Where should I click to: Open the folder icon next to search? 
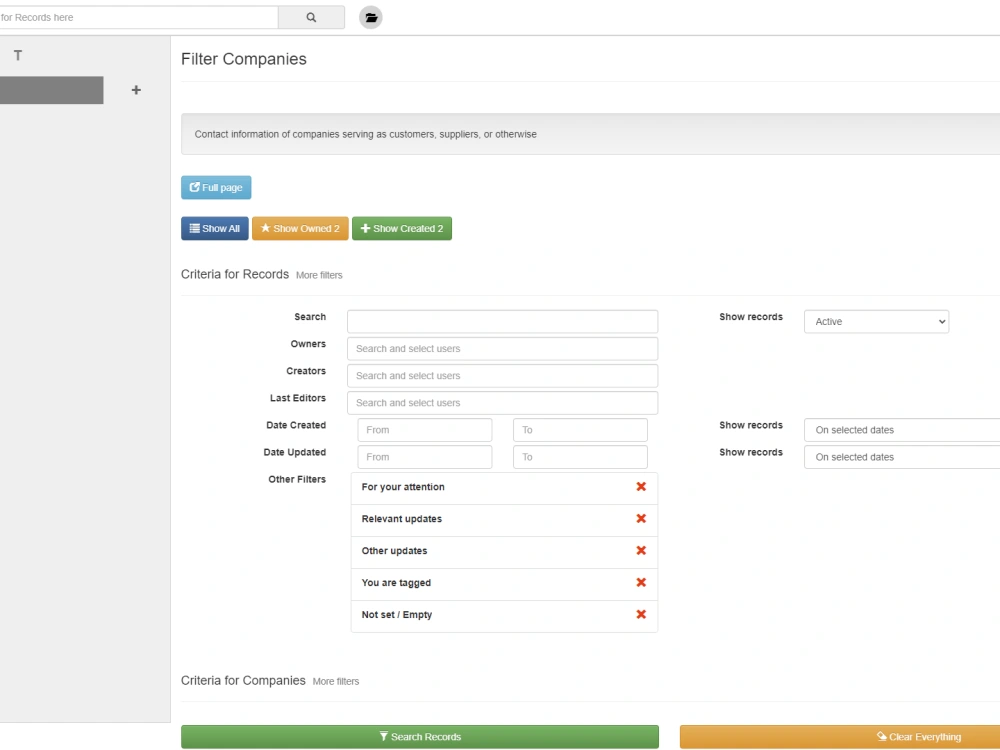pos(371,17)
